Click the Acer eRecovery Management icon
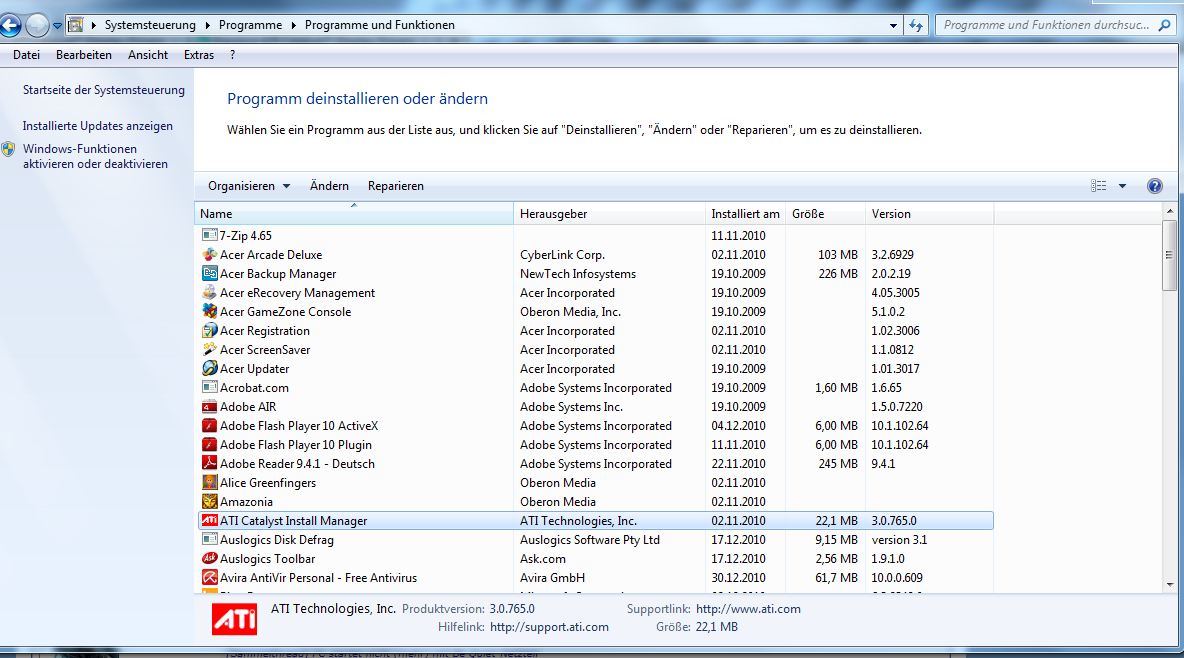Image resolution: width=1184 pixels, height=658 pixels. [x=210, y=292]
